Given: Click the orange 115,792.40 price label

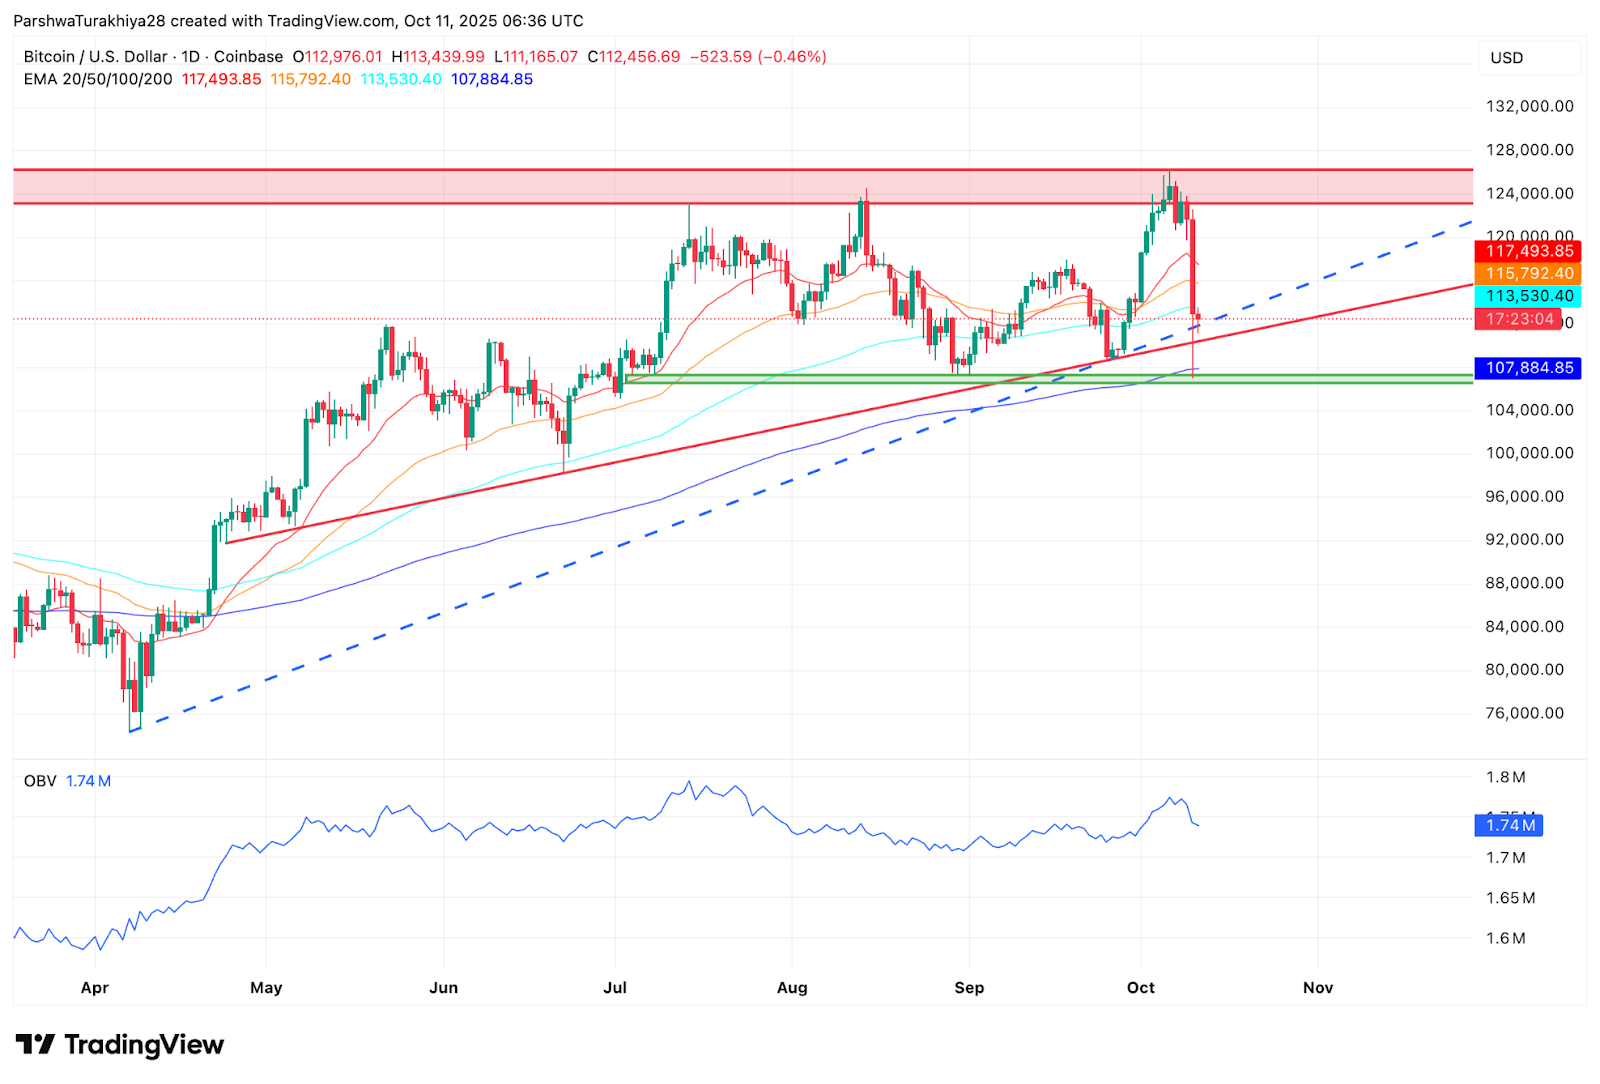Looking at the screenshot, I should (1528, 273).
